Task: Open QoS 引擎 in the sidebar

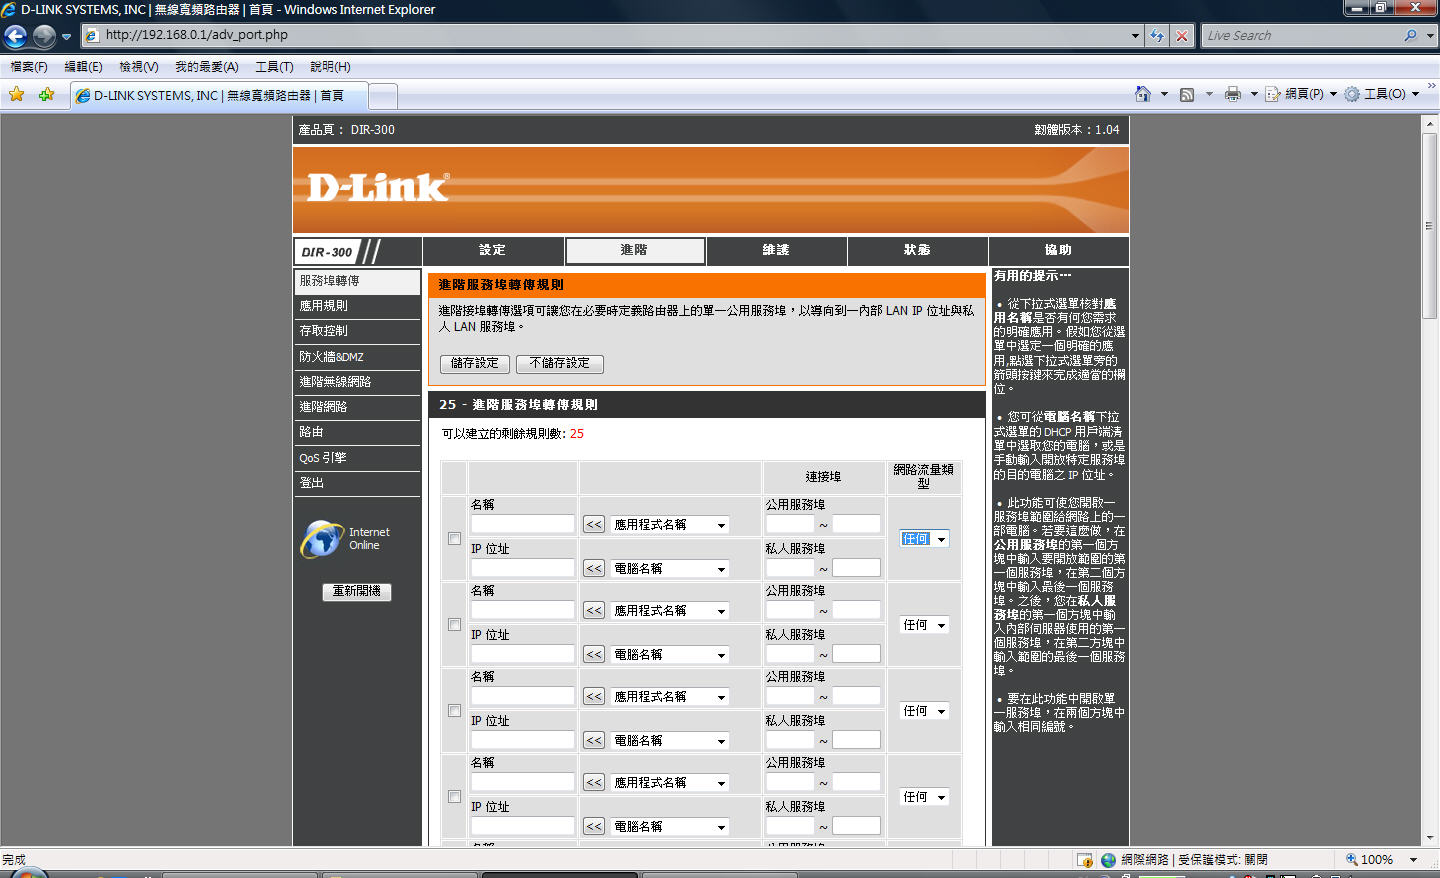Action: (357, 458)
